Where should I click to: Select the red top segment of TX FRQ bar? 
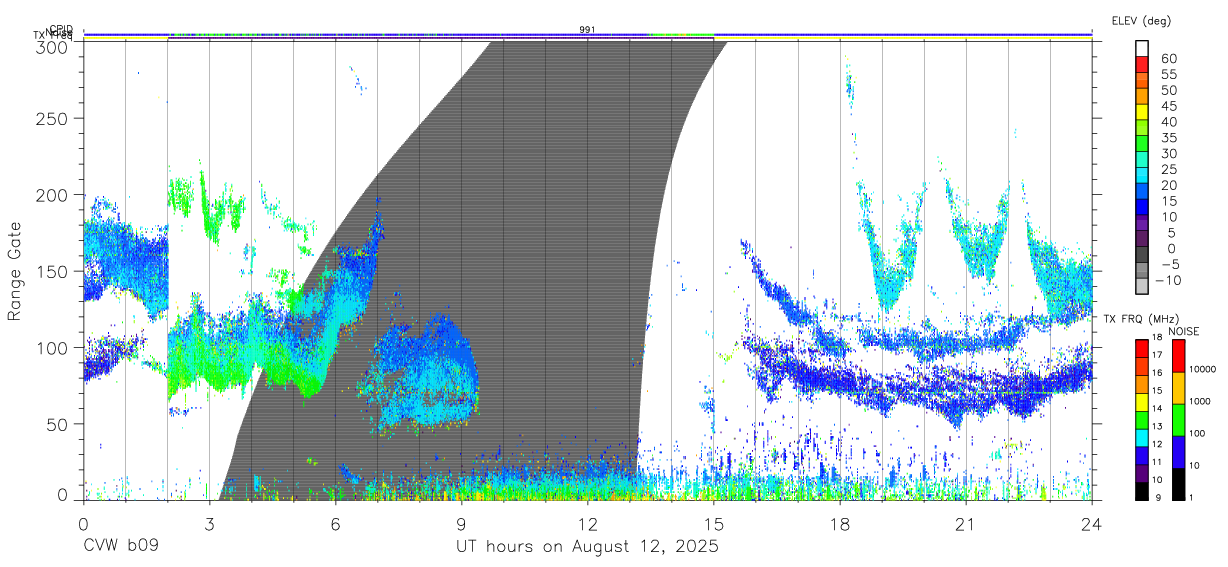[1141, 349]
